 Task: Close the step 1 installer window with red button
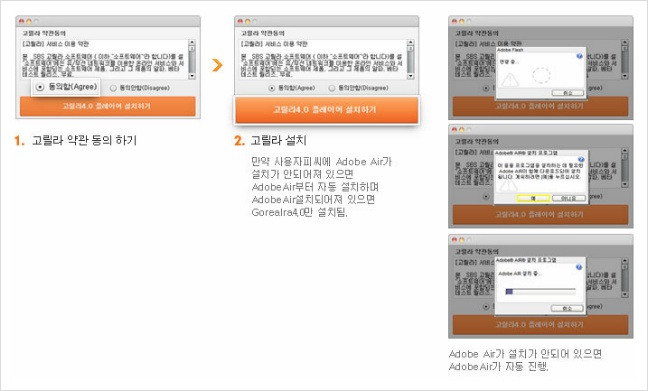22,21
